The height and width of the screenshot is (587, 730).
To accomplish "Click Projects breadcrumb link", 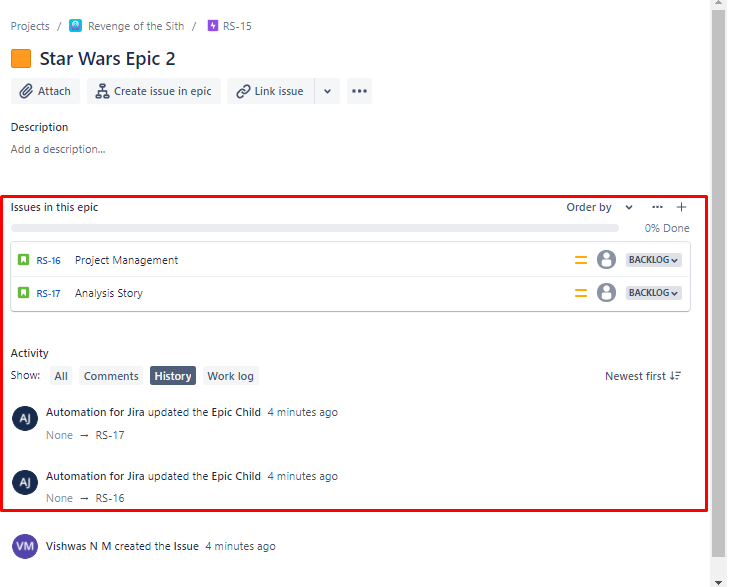I will [30, 26].
